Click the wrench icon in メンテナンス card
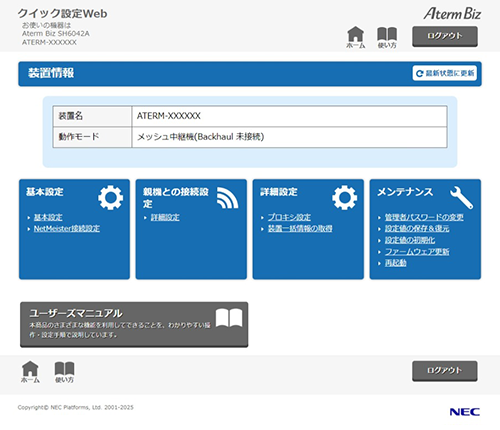The height and width of the screenshot is (430, 500). 461,197
